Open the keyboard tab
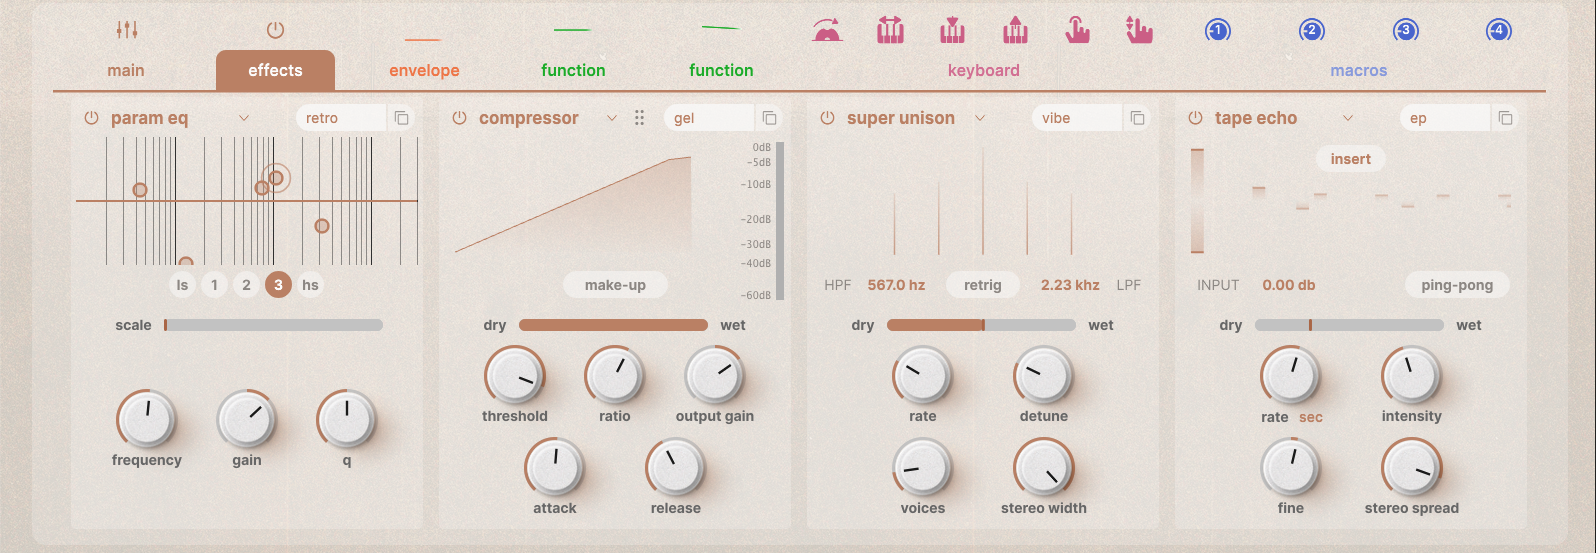The height and width of the screenshot is (553, 1596). click(984, 70)
